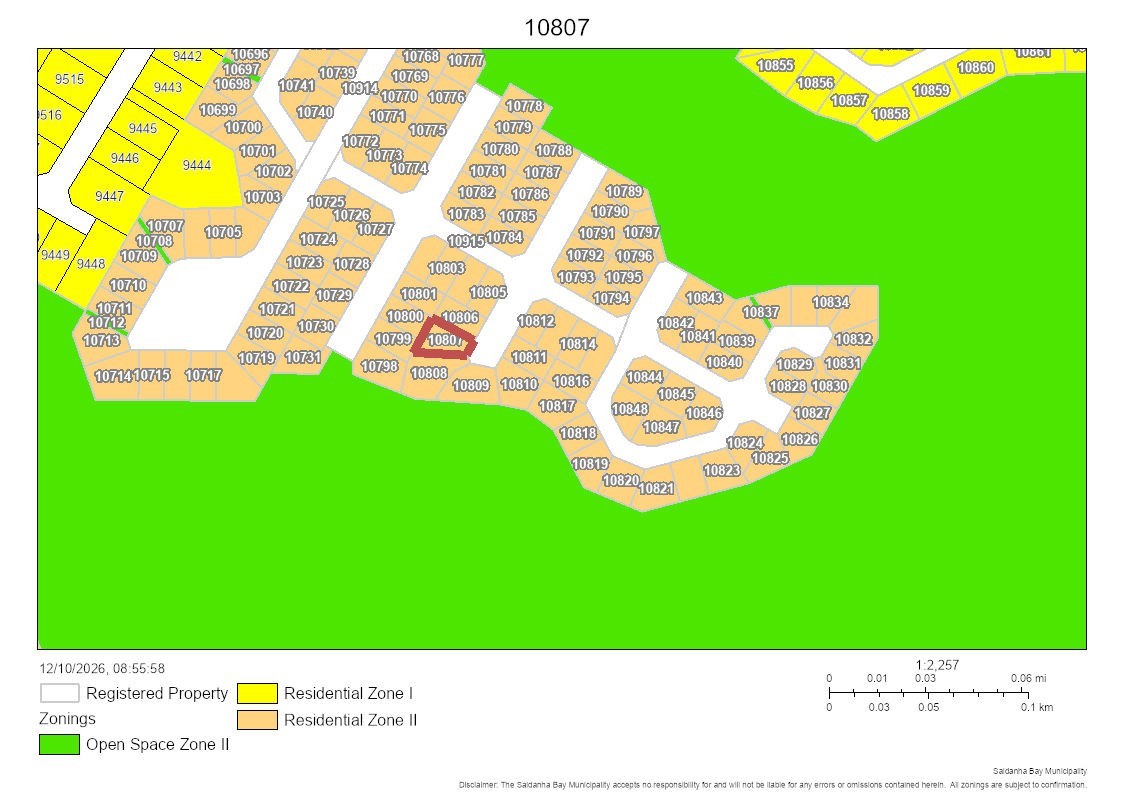Image resolution: width=1123 pixels, height=794 pixels.
Task: Select parcel label 10914
Action: (360, 88)
